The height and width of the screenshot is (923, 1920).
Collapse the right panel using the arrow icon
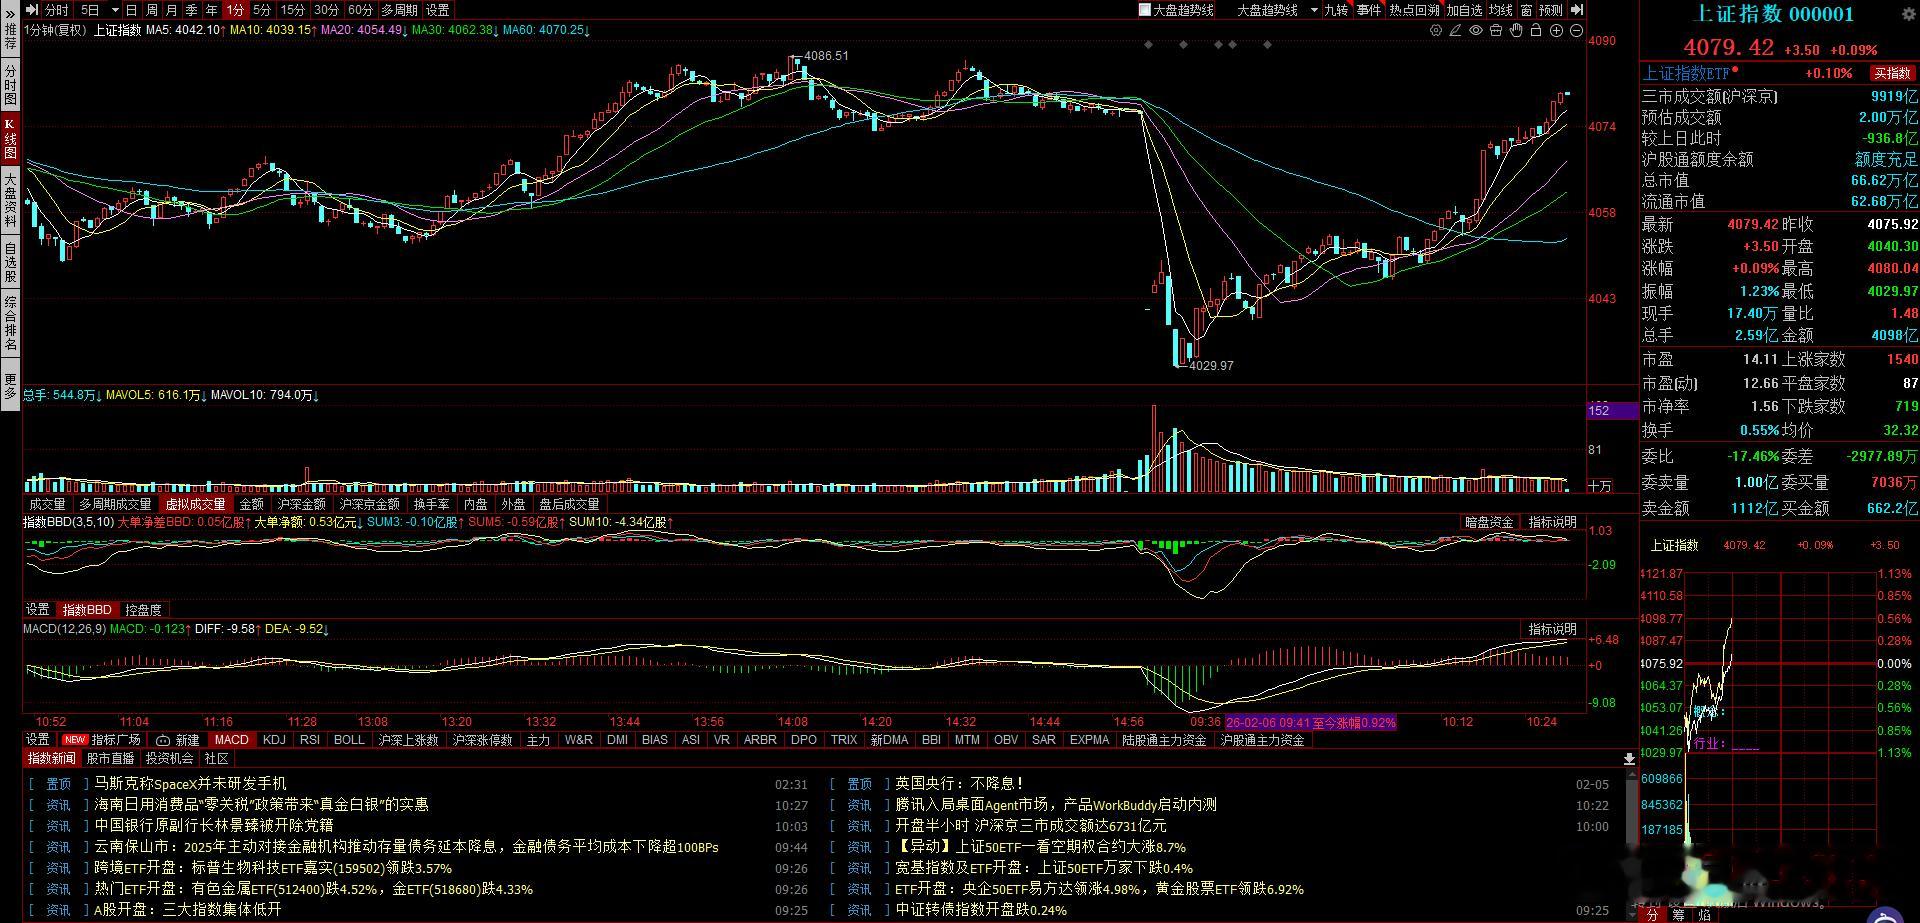[1577, 10]
